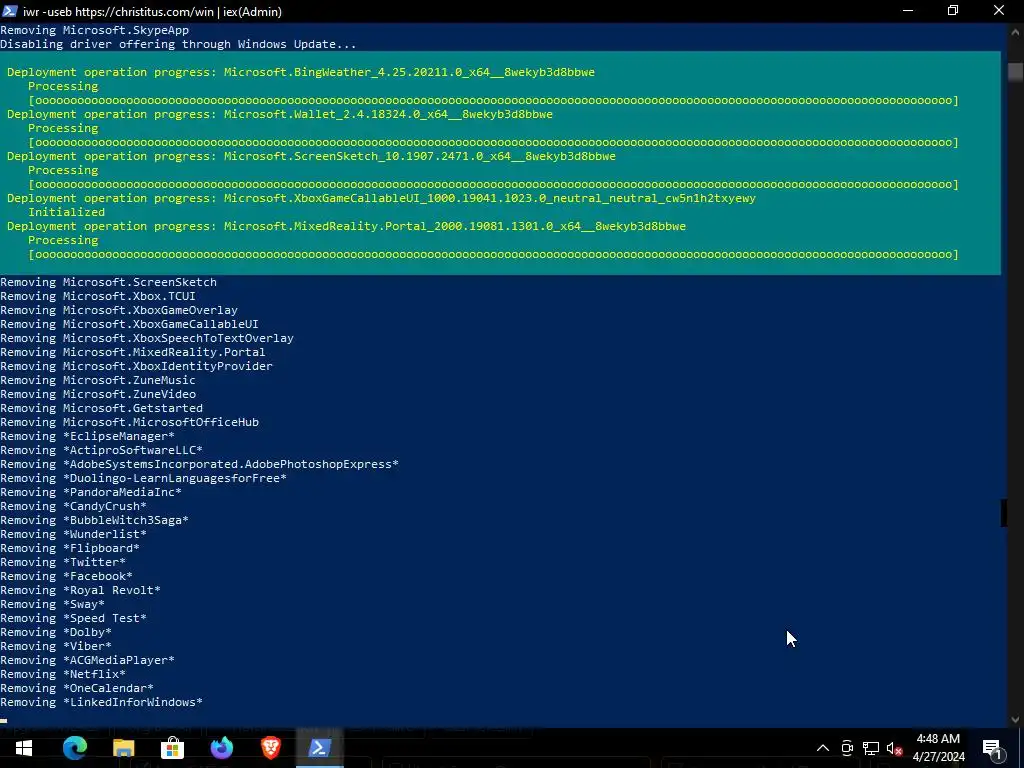Click 'Removing Microsoft.MixedReality.Portal' line
1024x768 pixels.
click(x=133, y=352)
